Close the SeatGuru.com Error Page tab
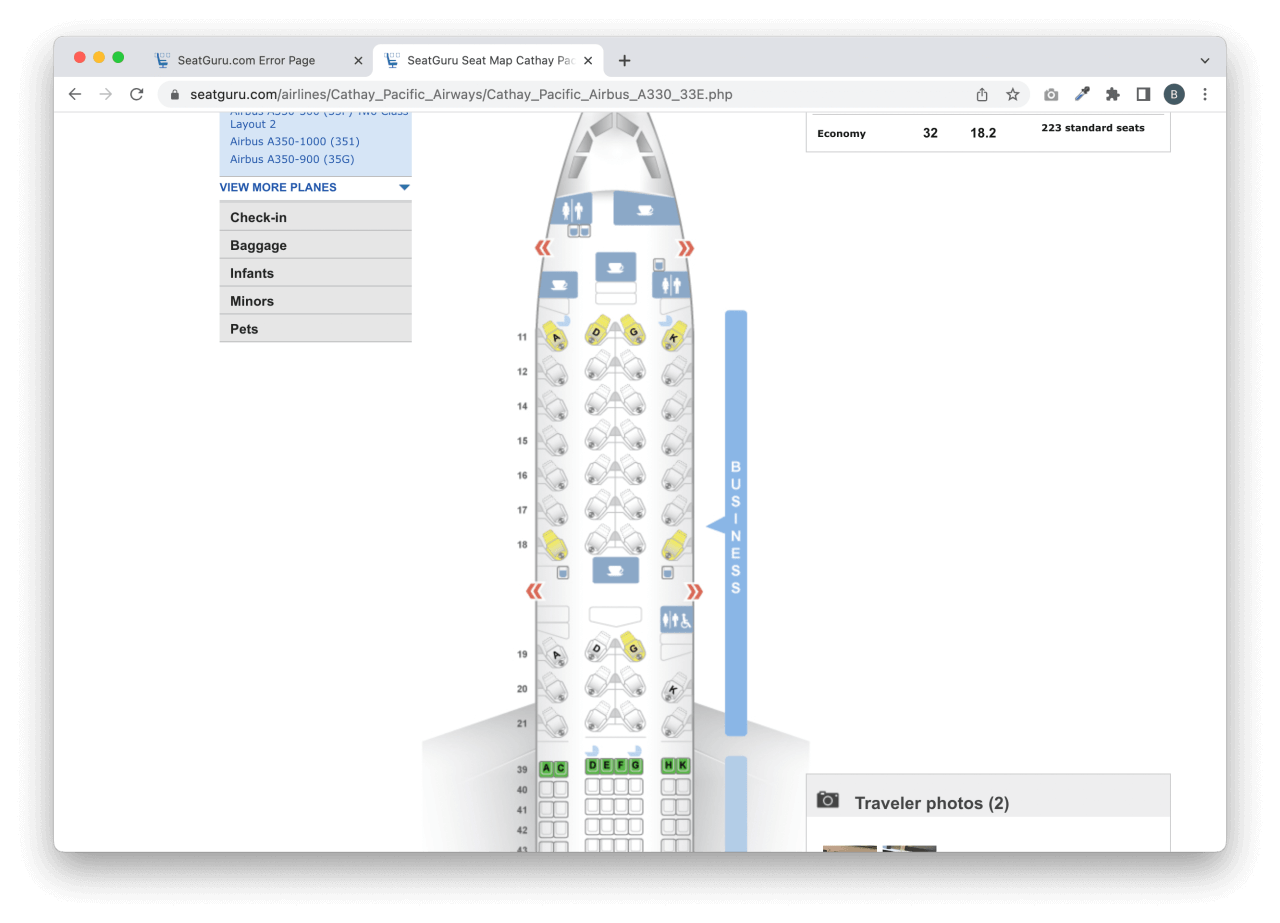 (x=359, y=61)
